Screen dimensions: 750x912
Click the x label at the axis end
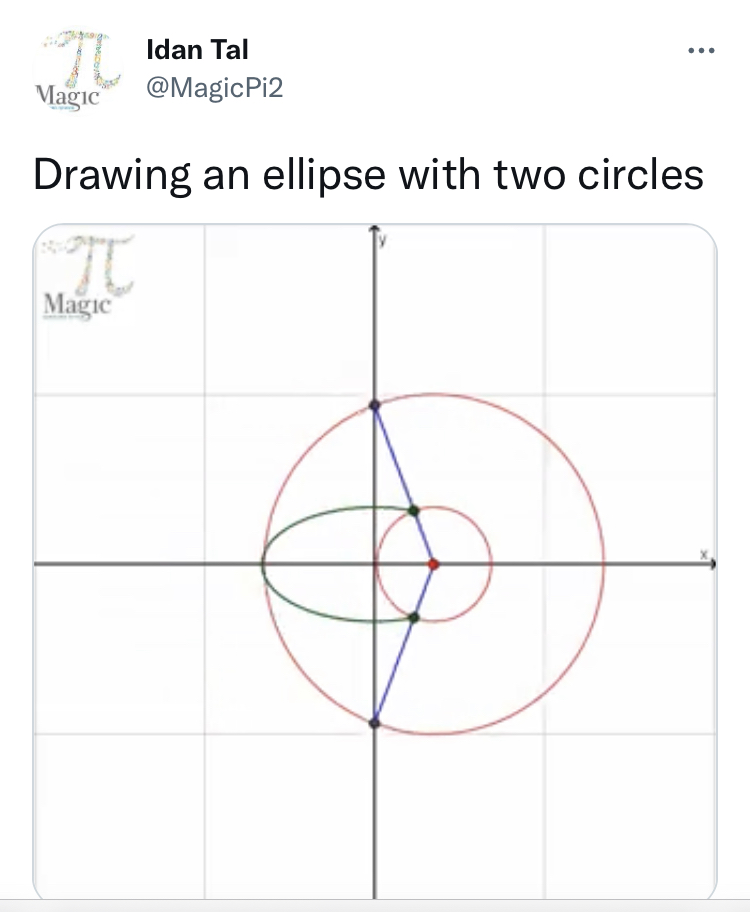click(704, 553)
